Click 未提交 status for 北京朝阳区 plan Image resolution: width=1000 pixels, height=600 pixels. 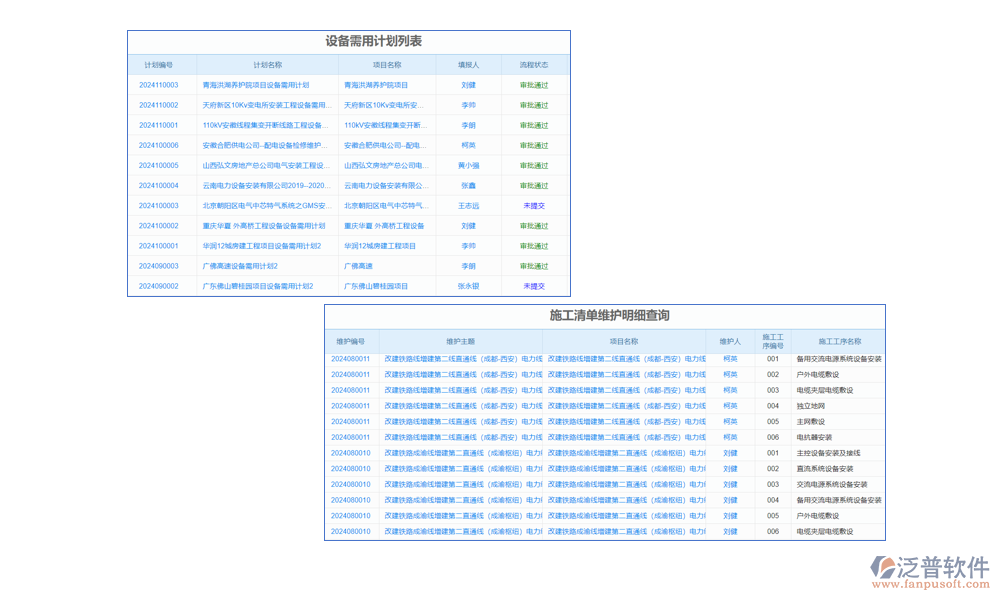click(x=532, y=205)
